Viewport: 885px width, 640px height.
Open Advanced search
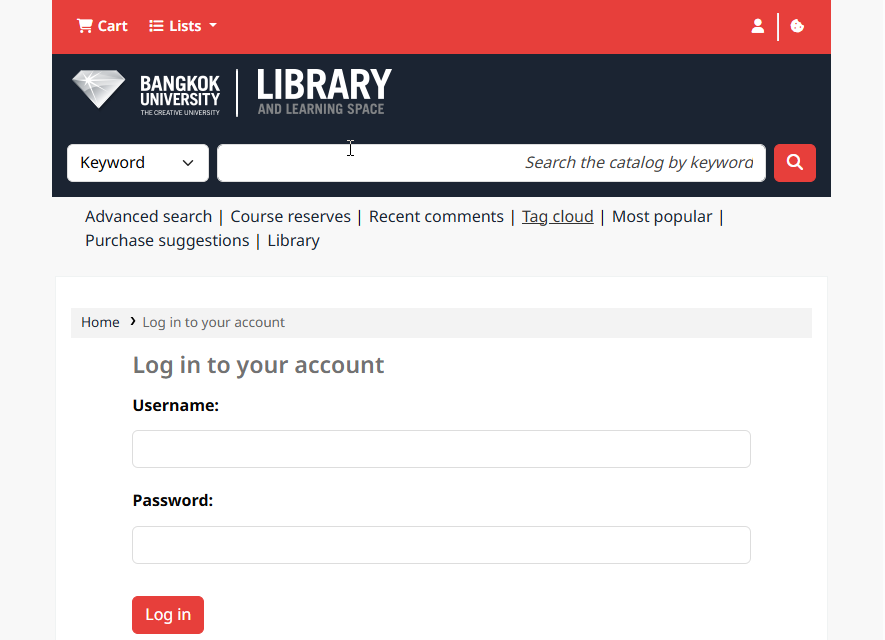click(148, 217)
